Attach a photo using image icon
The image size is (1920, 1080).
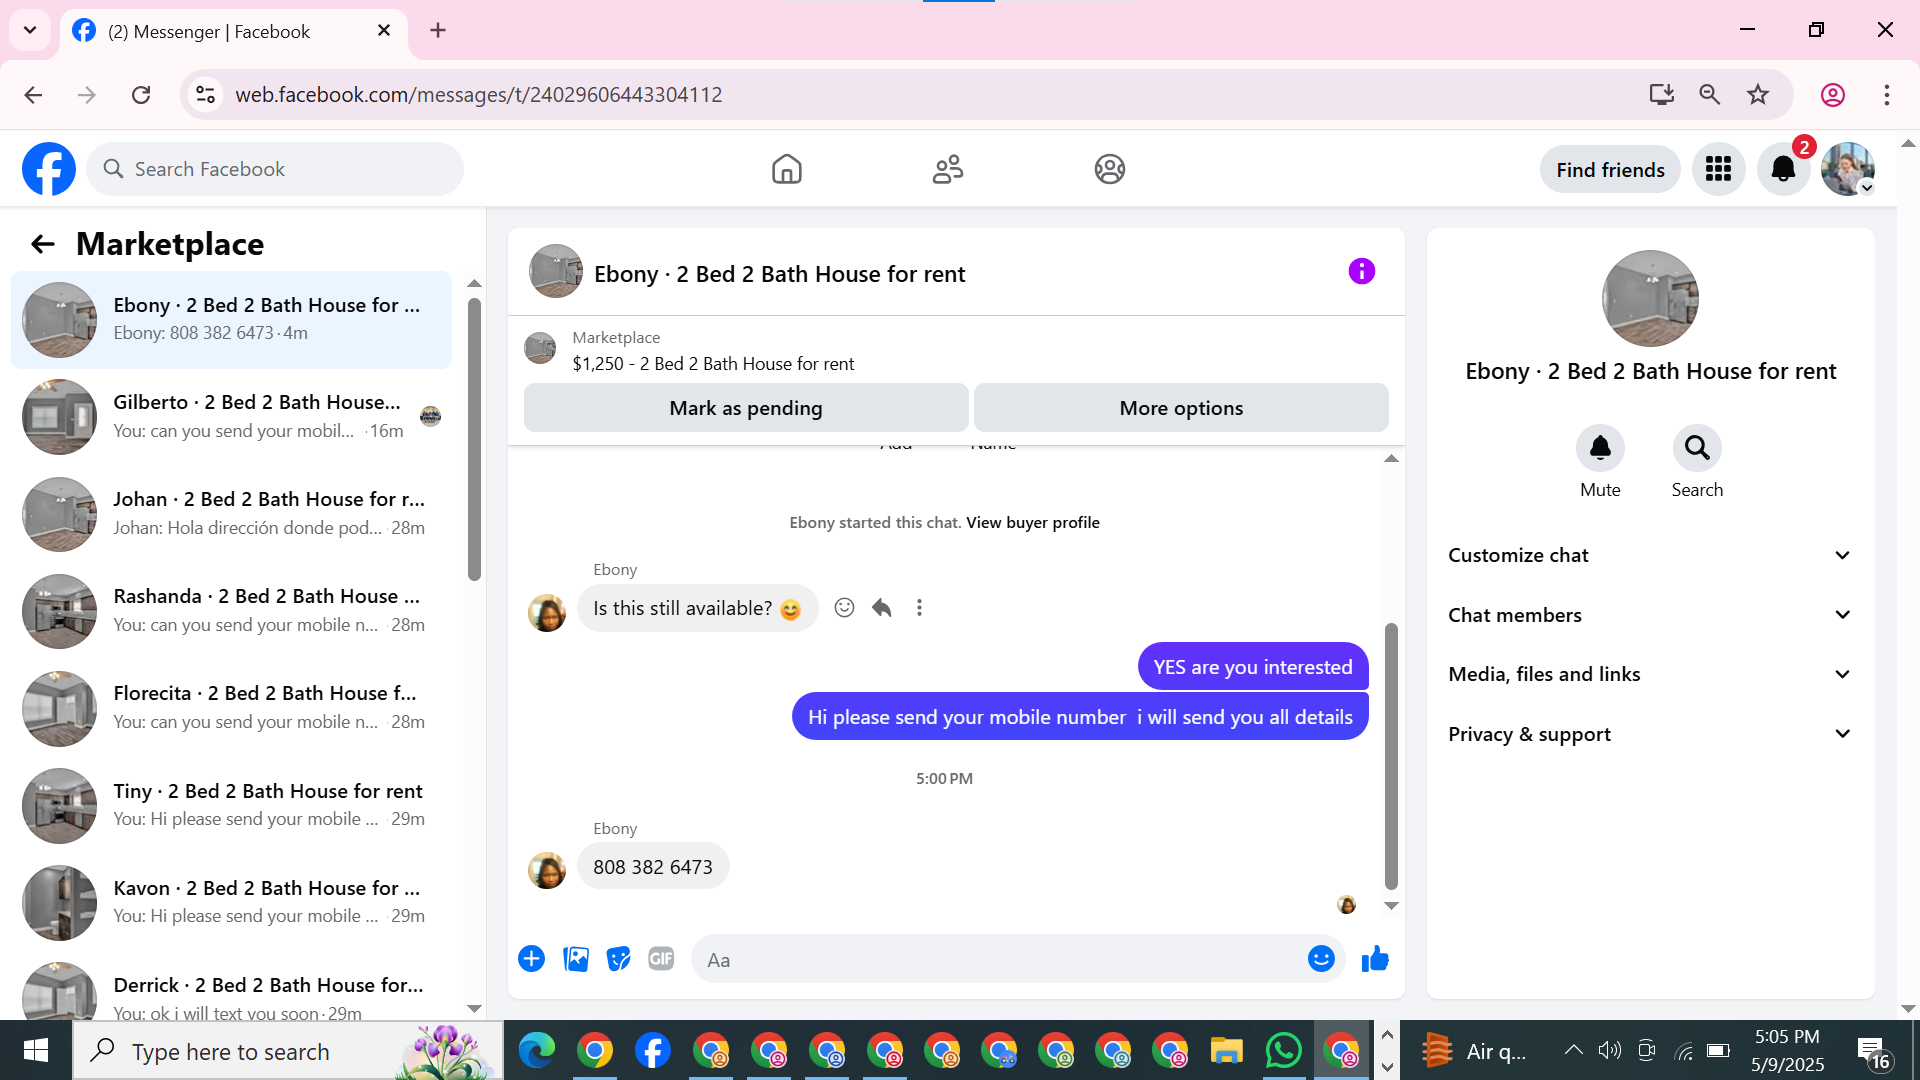pos(576,959)
